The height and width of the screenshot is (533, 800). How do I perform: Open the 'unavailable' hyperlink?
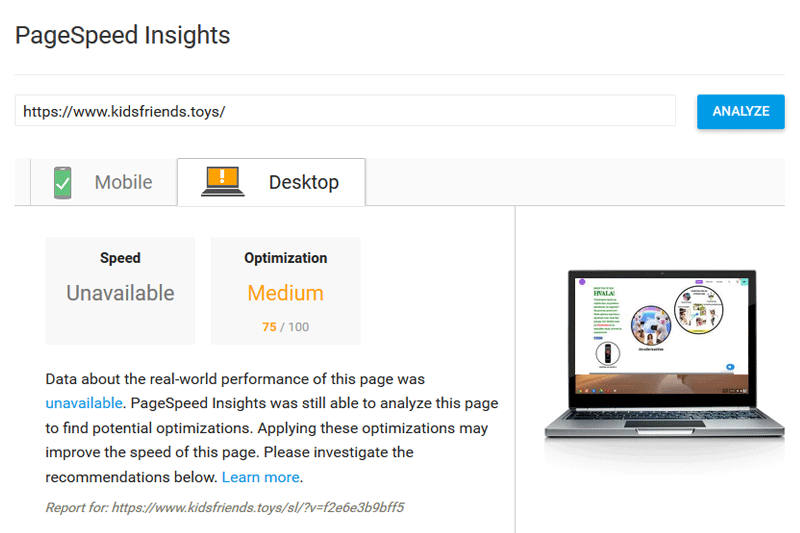tap(84, 404)
